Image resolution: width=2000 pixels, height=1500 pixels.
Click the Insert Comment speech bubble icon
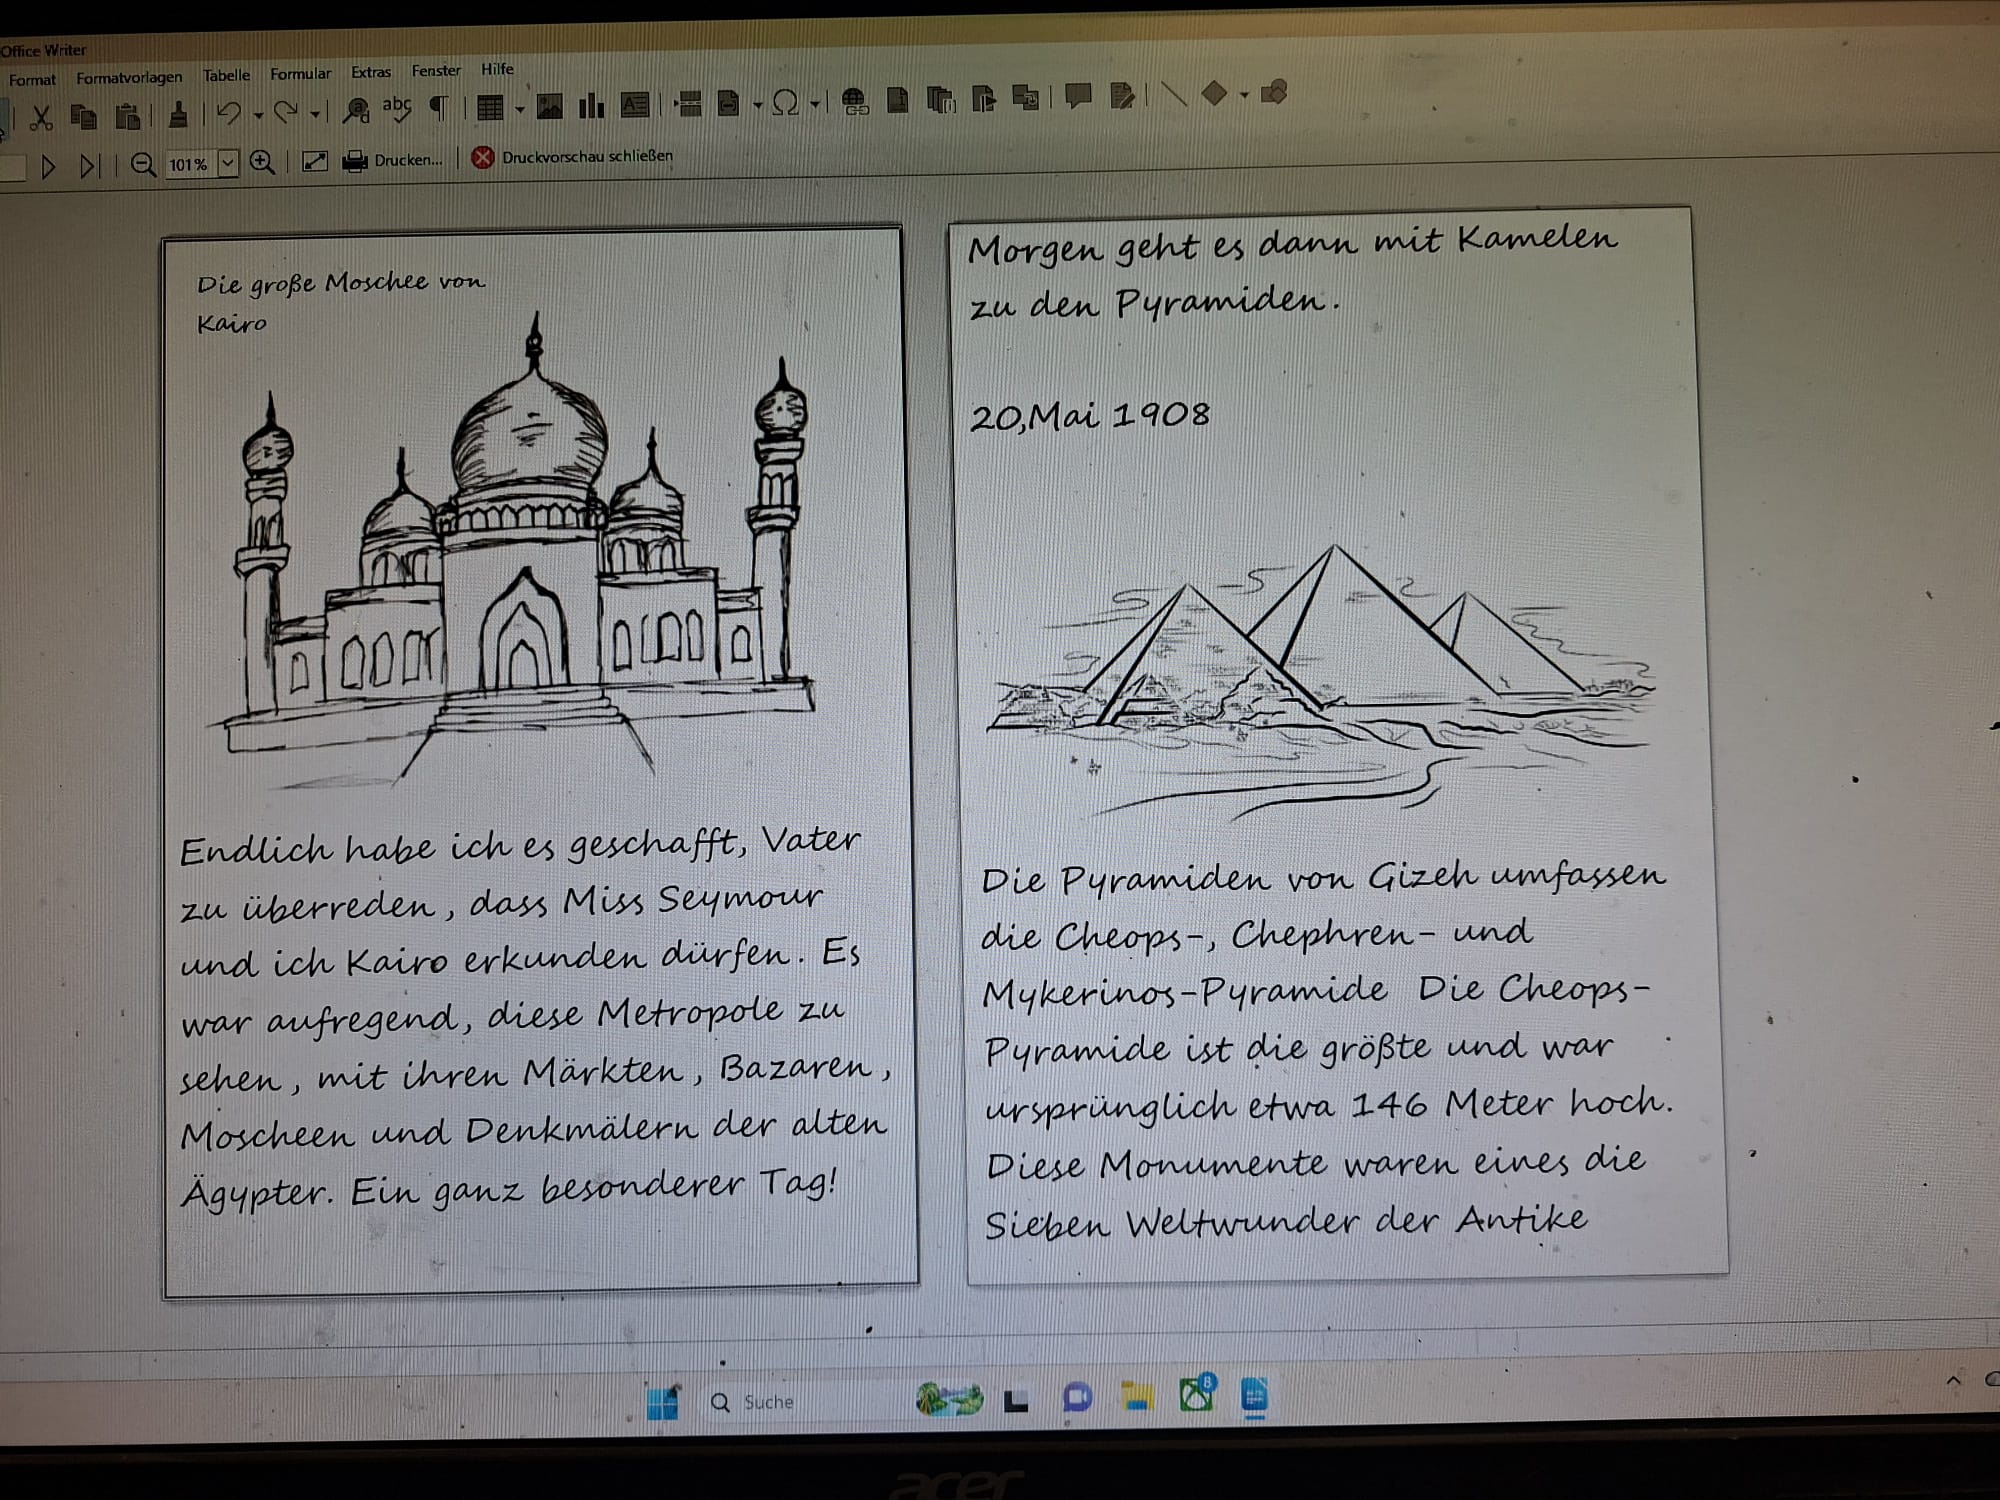[1077, 97]
